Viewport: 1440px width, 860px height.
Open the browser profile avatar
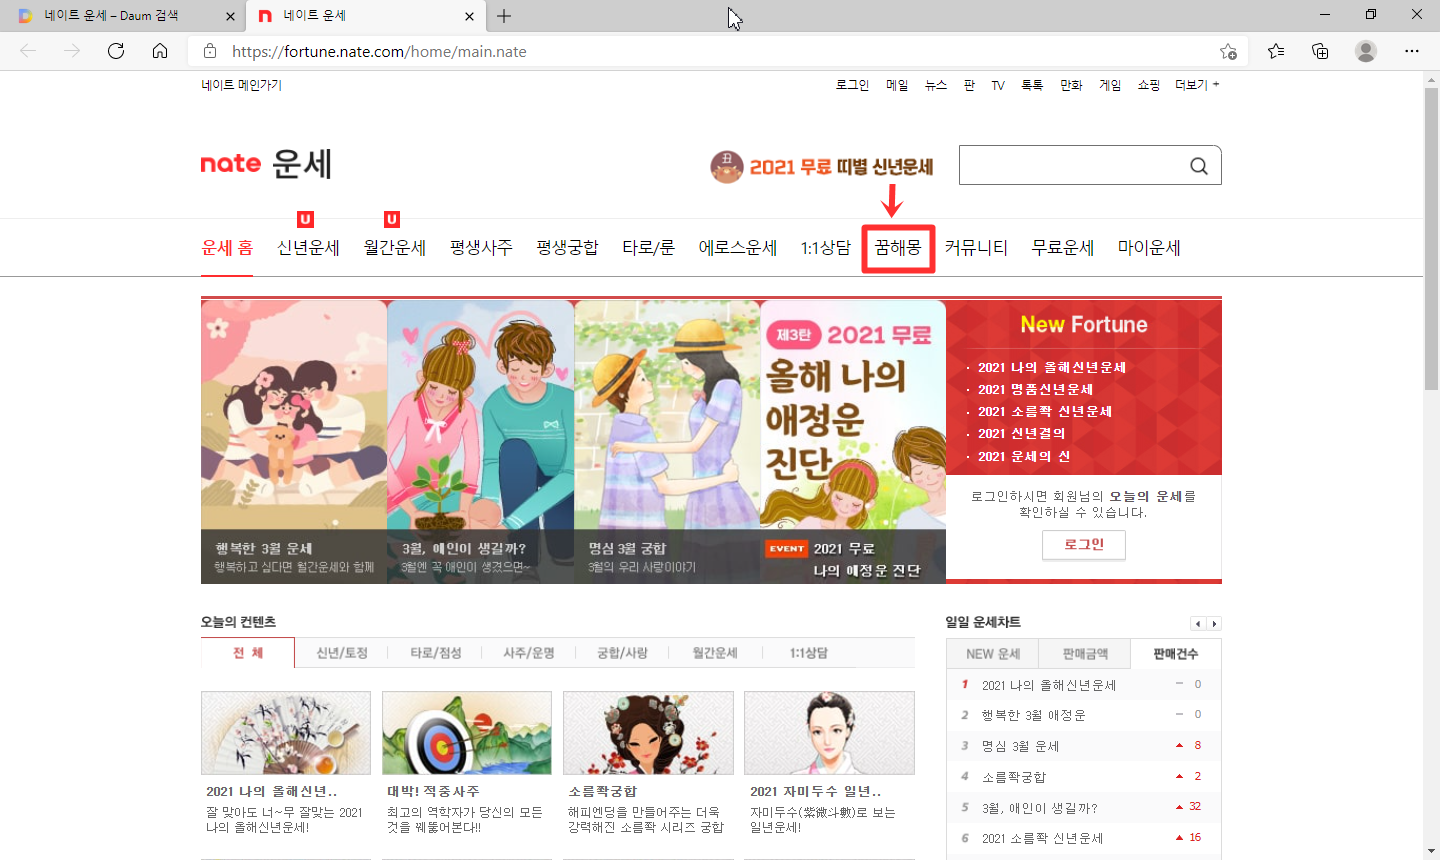tap(1366, 51)
